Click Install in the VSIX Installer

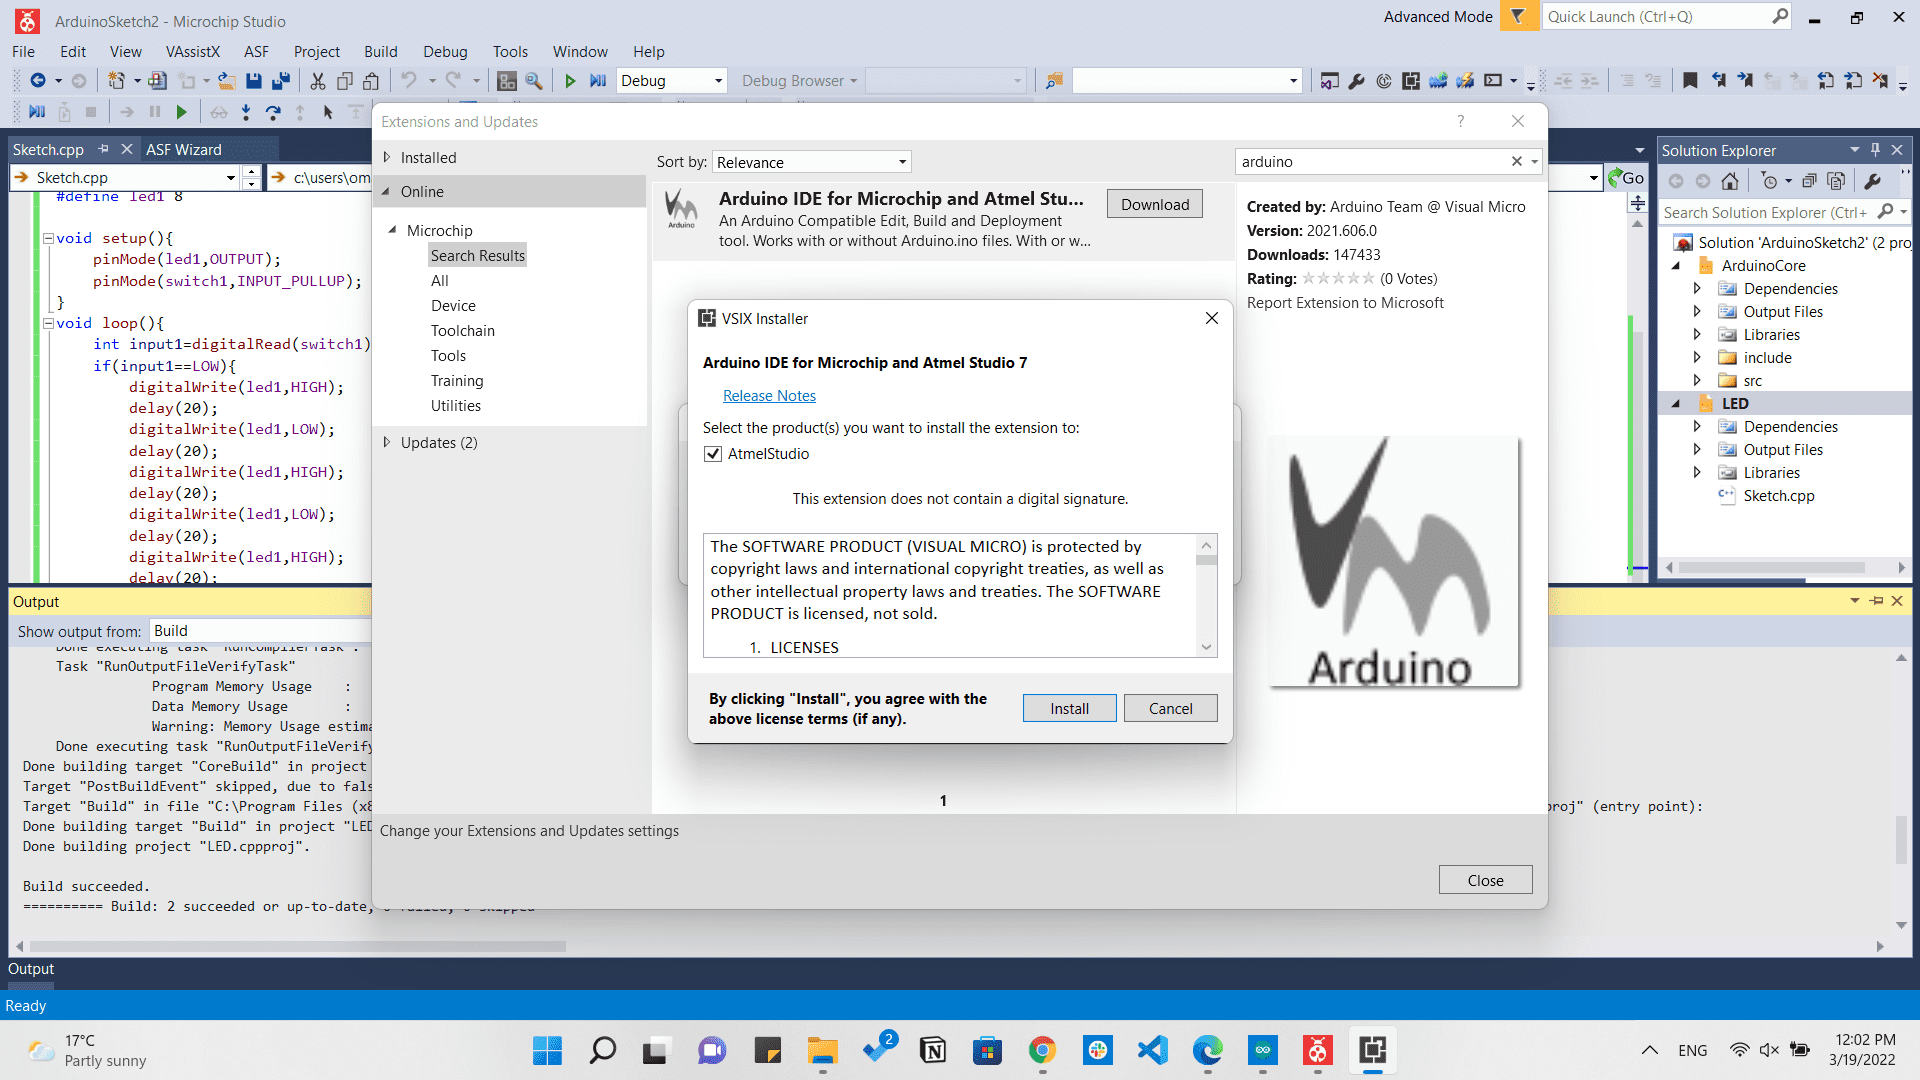(x=1069, y=708)
